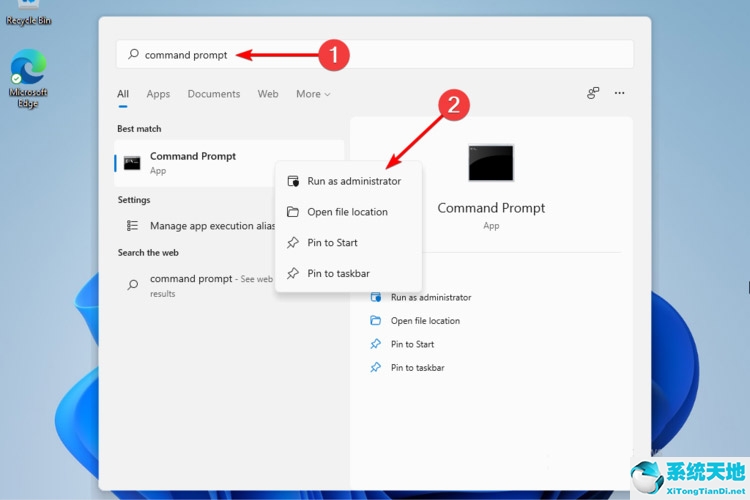Screen dimensions: 750x500
Task: Switch to the Documents filter tab
Action: [214, 94]
